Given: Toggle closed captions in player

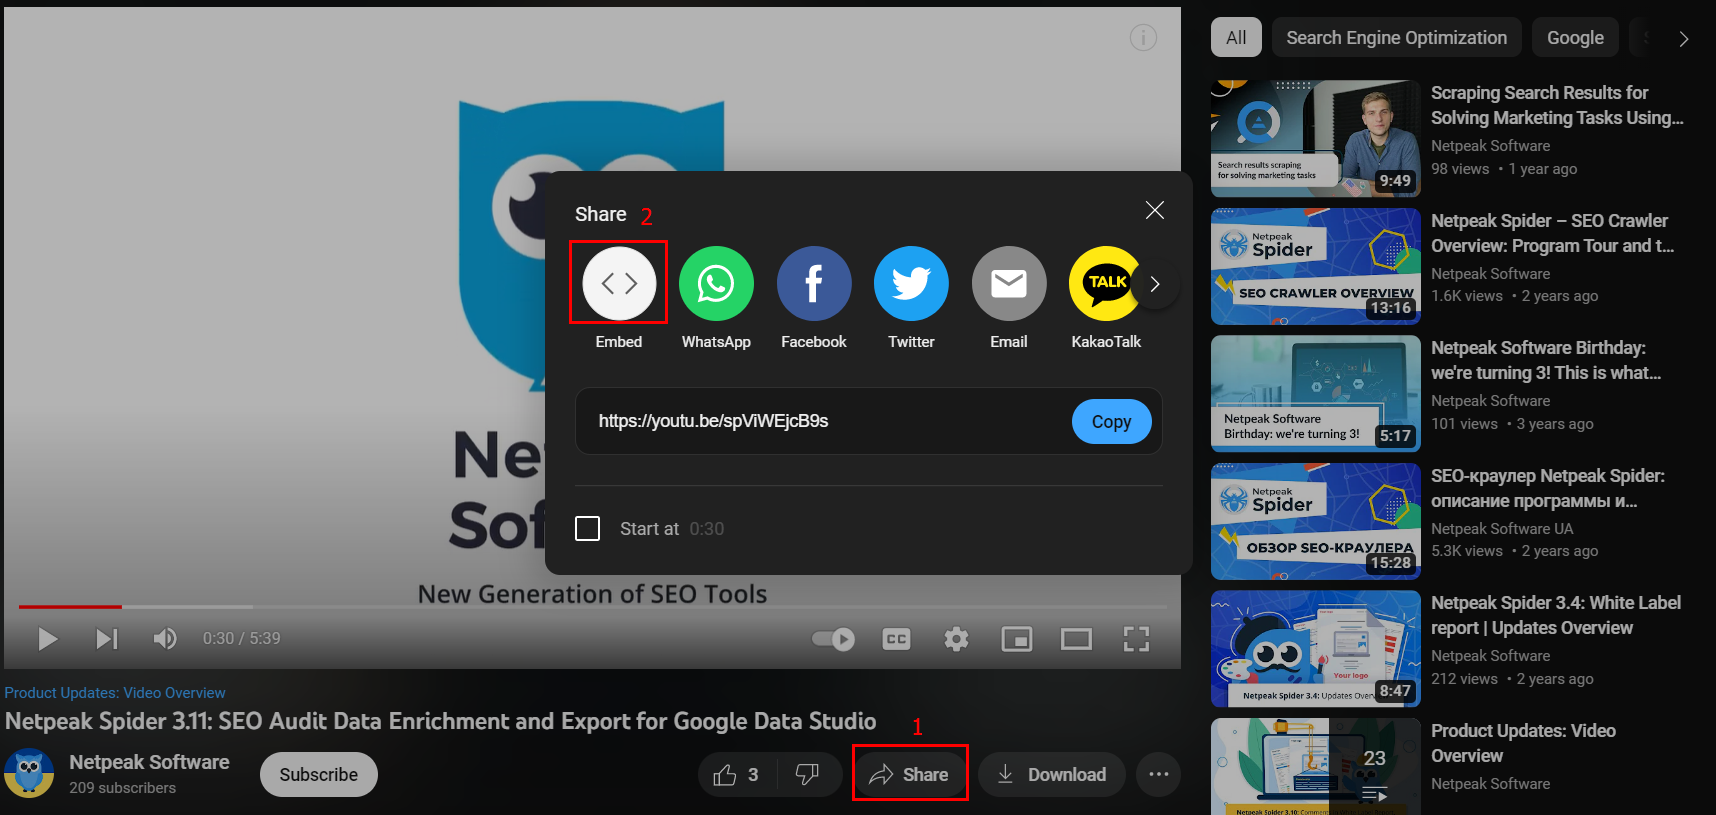Looking at the screenshot, I should point(896,639).
